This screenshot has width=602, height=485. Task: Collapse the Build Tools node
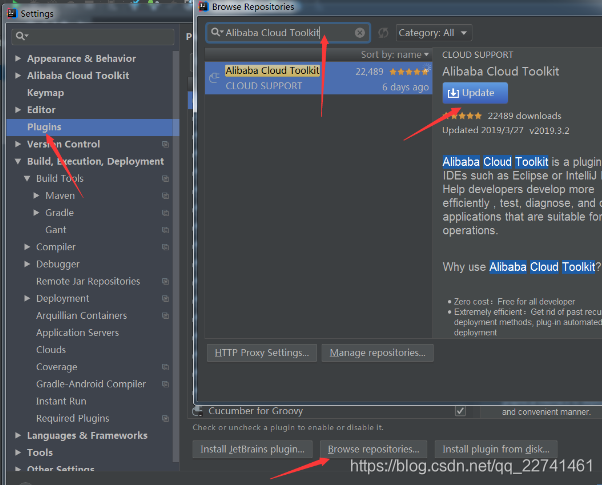(27, 179)
